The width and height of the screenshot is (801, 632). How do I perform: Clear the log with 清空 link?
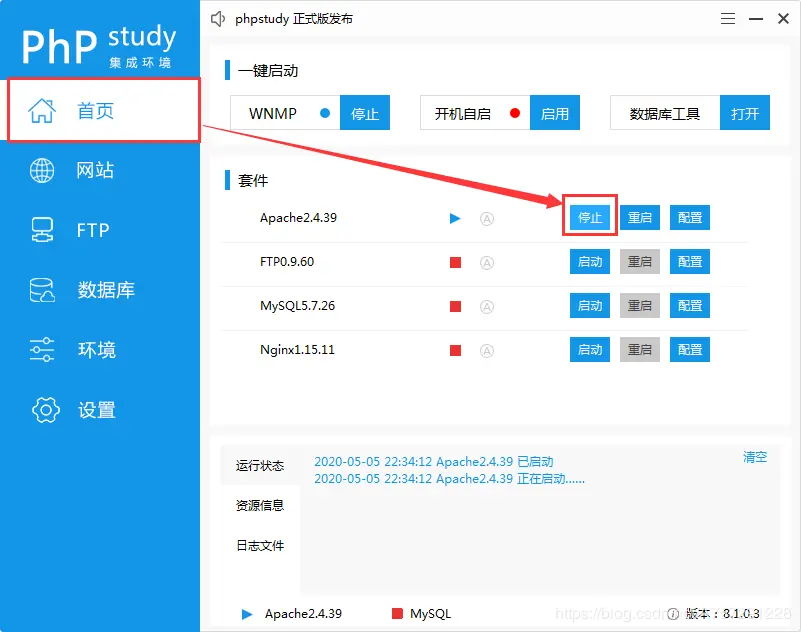point(755,457)
